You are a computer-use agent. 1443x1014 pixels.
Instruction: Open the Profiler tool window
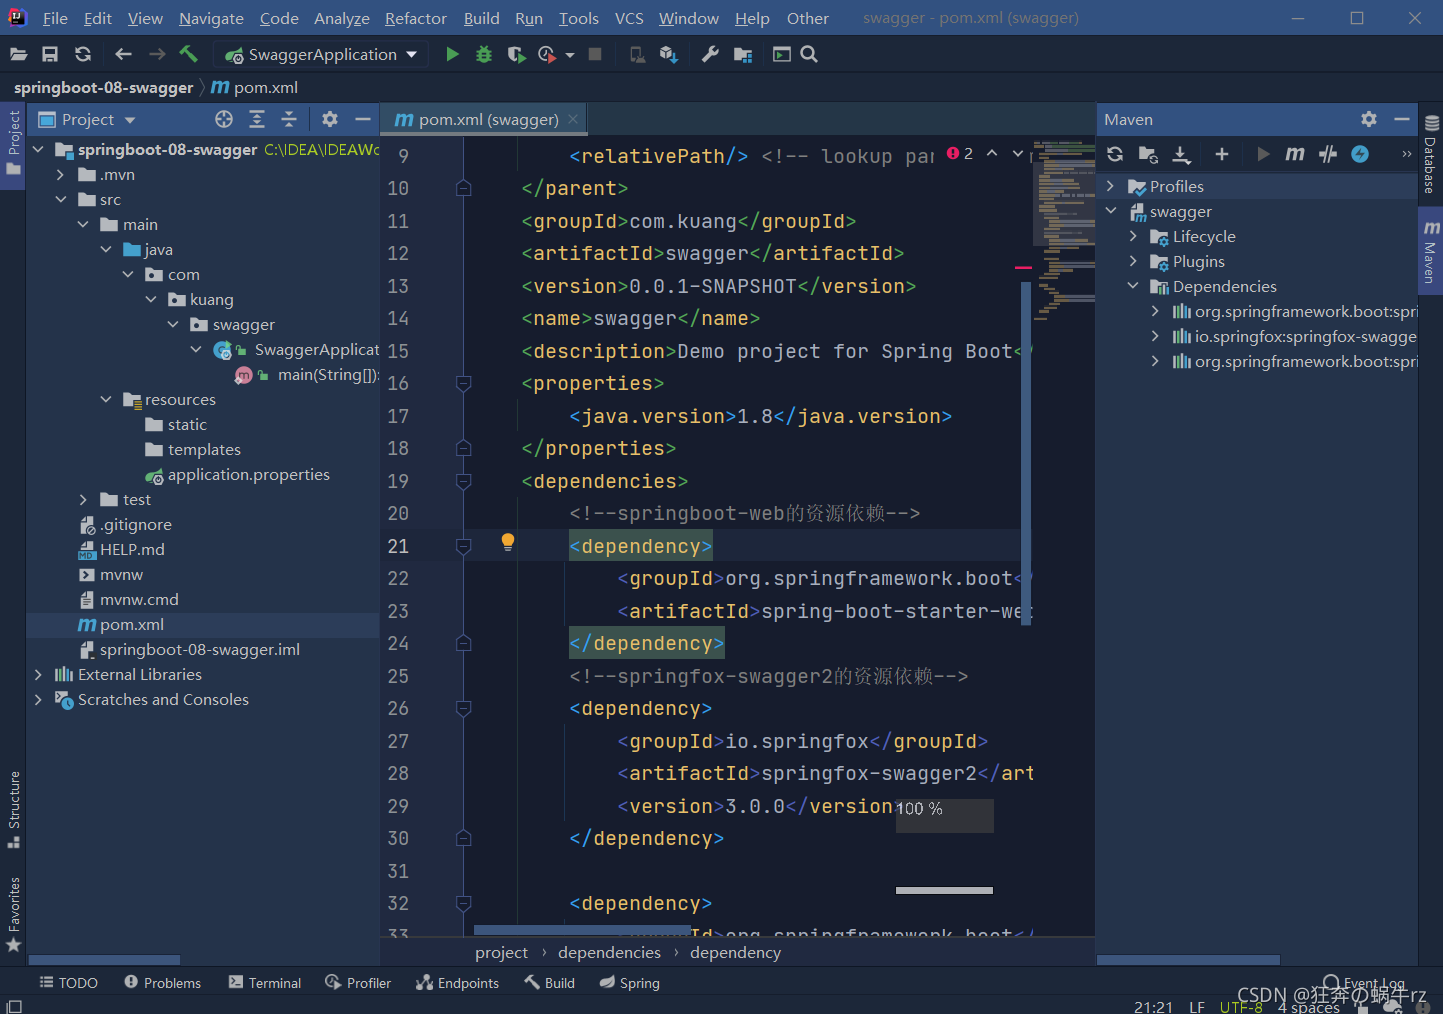pyautogui.click(x=358, y=983)
